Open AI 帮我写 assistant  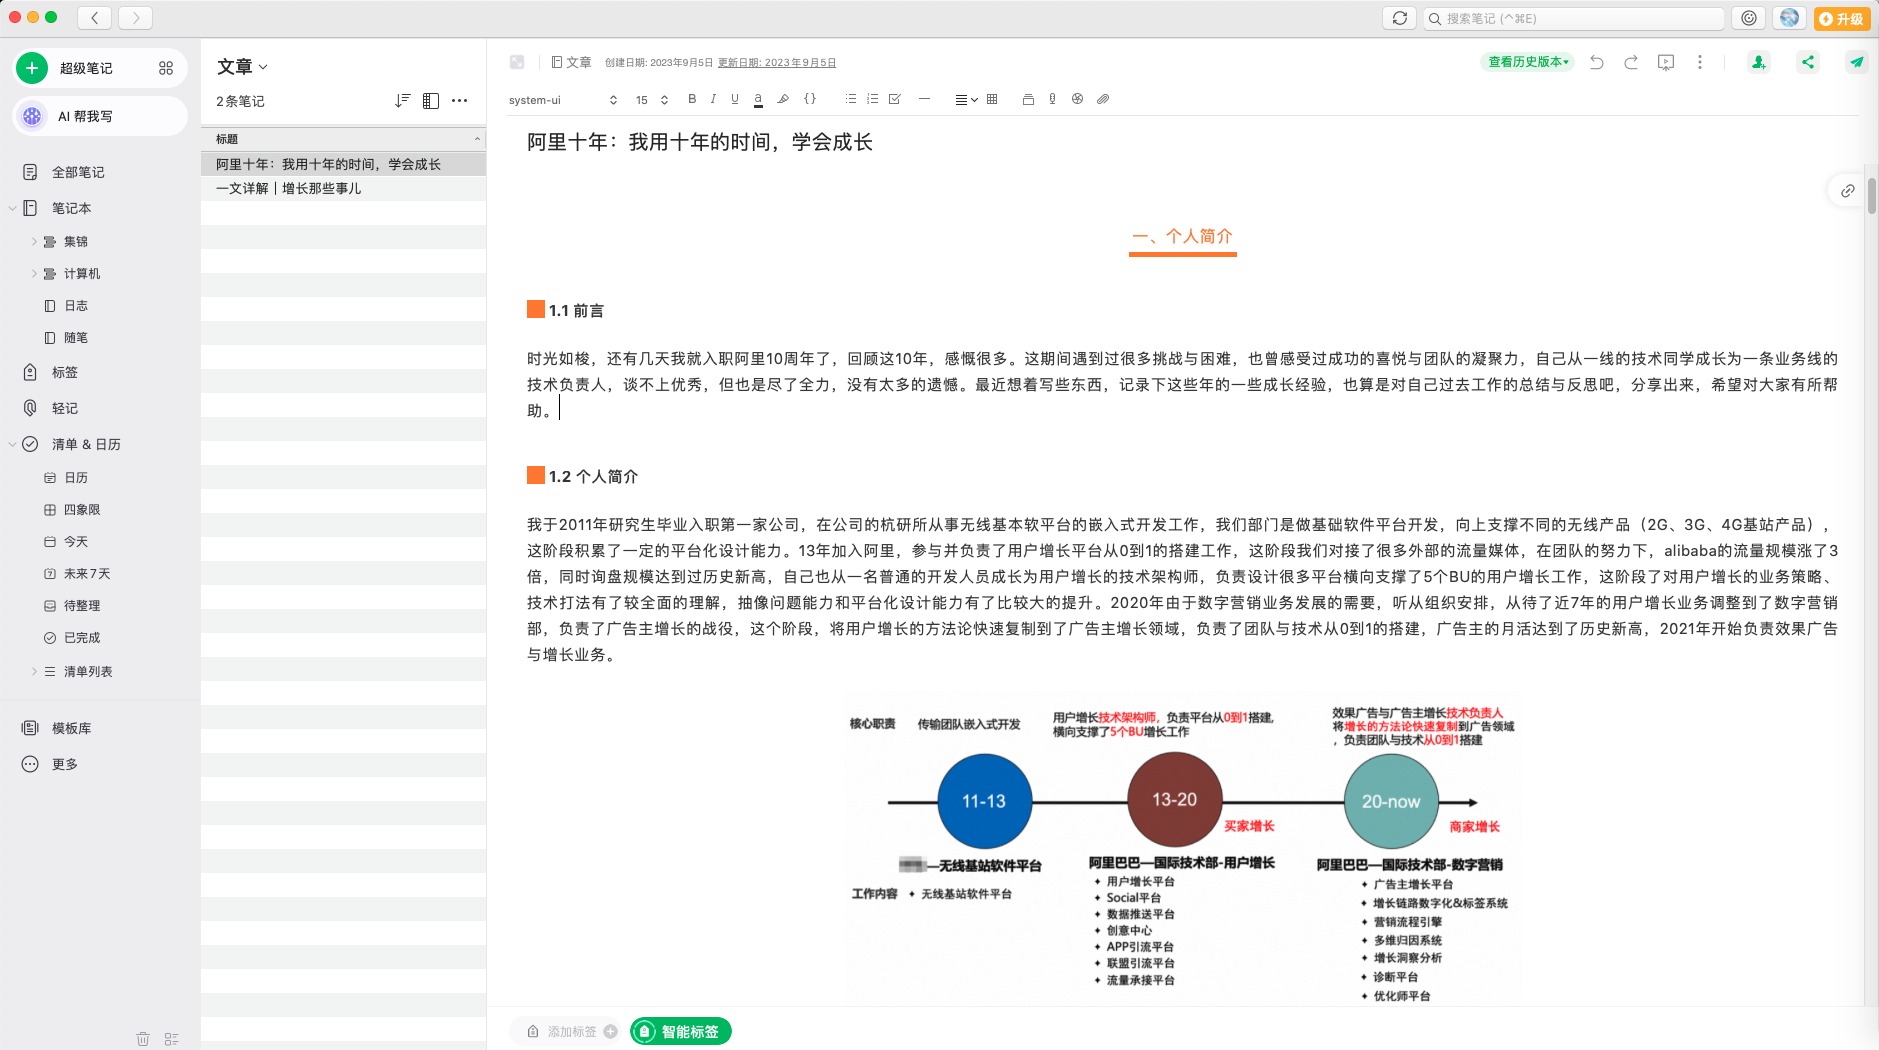[x=100, y=116]
